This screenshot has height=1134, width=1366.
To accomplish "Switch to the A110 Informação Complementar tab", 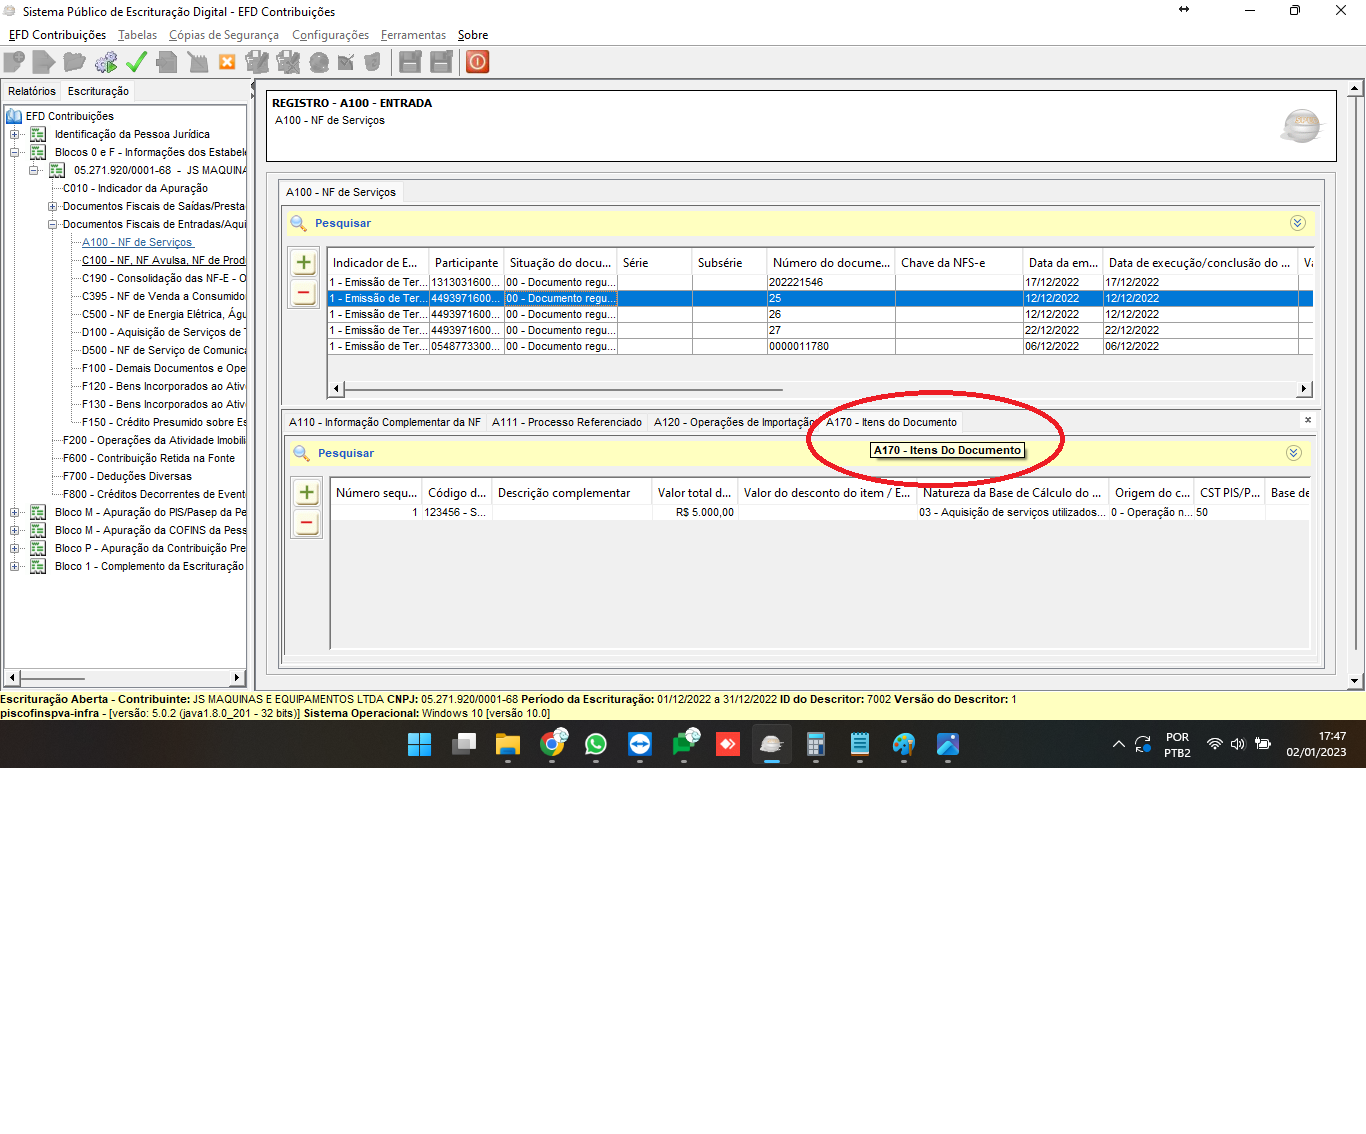I will (384, 422).
